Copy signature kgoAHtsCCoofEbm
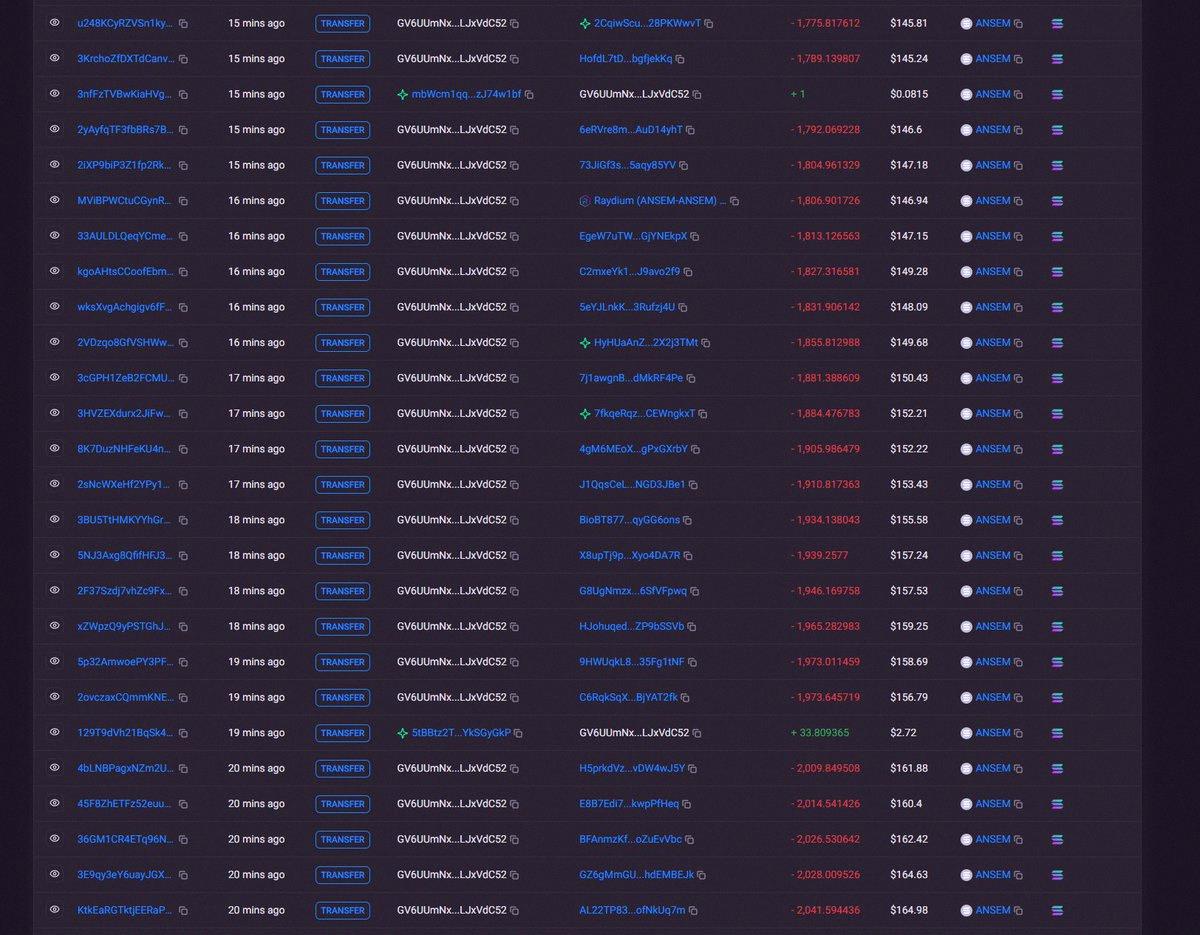Viewport: 1200px width, 935px height. point(183,272)
